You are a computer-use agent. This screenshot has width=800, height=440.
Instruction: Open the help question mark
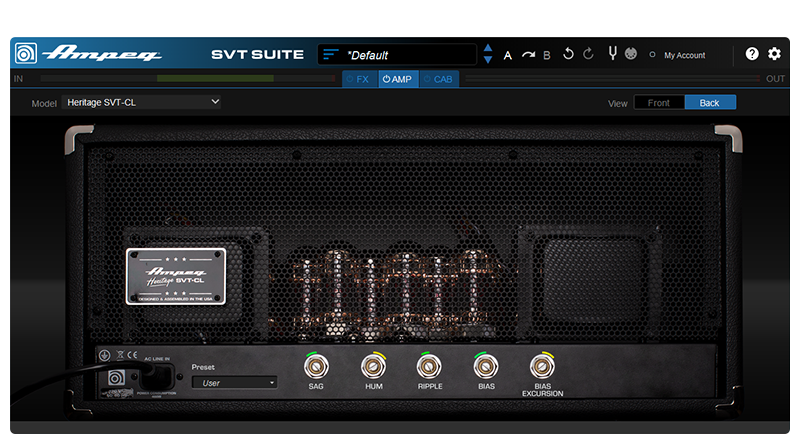752,54
